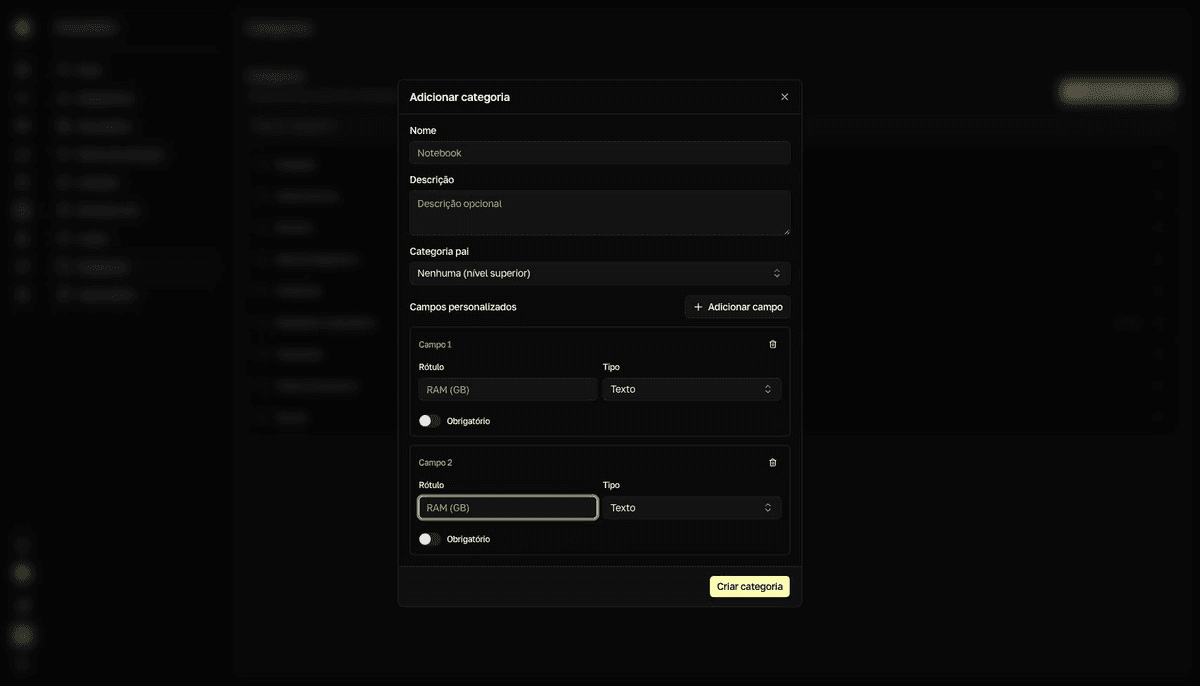Open the Tipo dropdown in Campo 1
1200x686 pixels.
pyautogui.click(x=692, y=389)
